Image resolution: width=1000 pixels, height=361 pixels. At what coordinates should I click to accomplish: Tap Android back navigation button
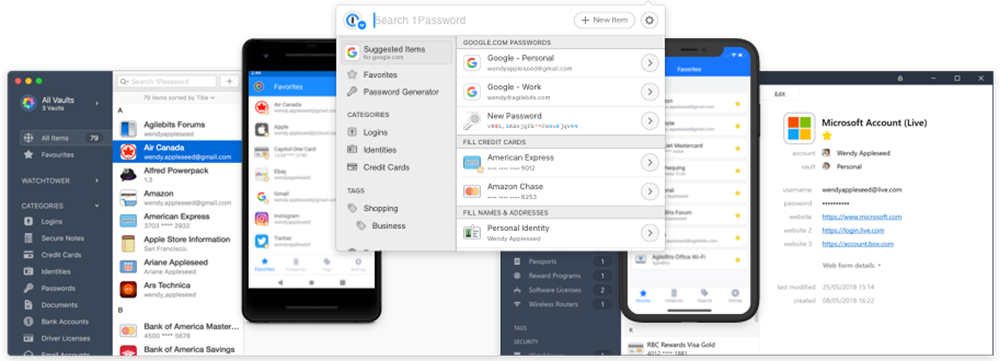[x=280, y=282]
